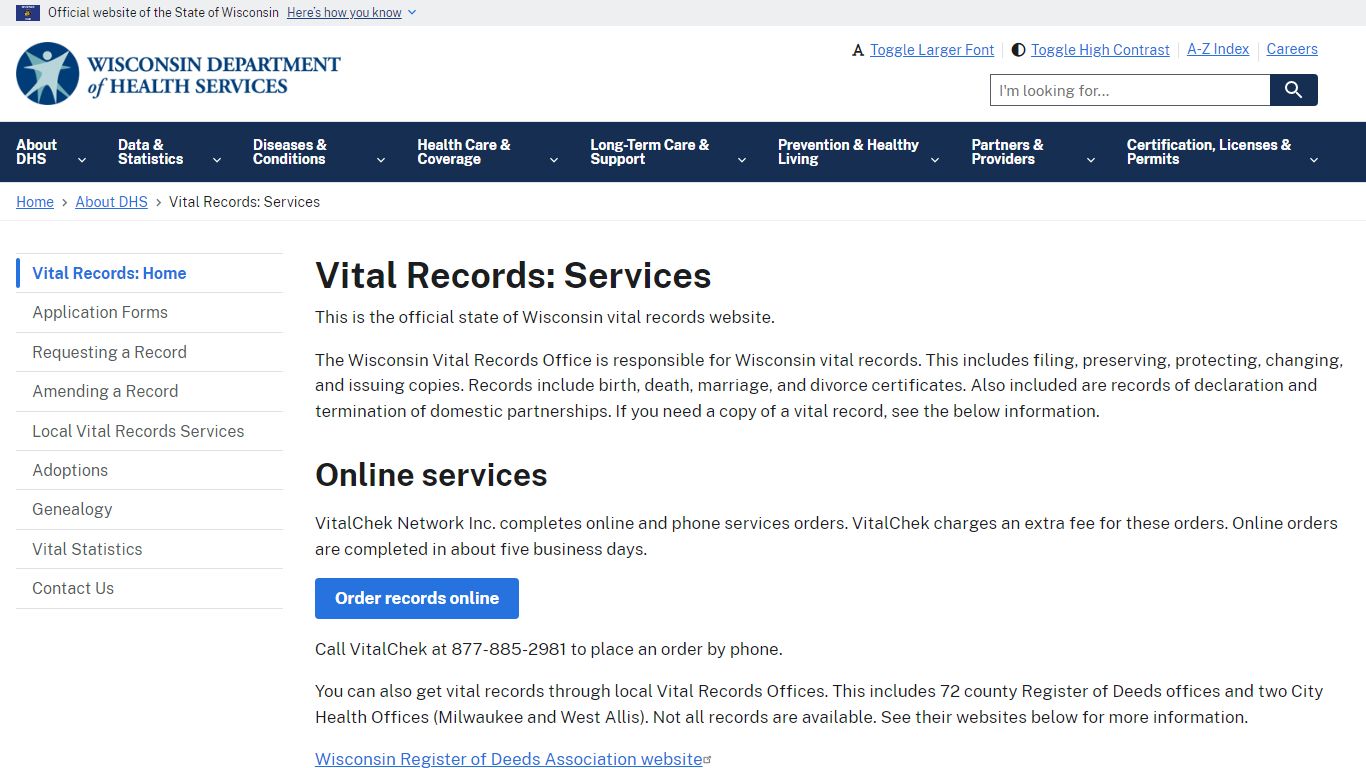Expand "Here's how you know" banner

(x=352, y=13)
